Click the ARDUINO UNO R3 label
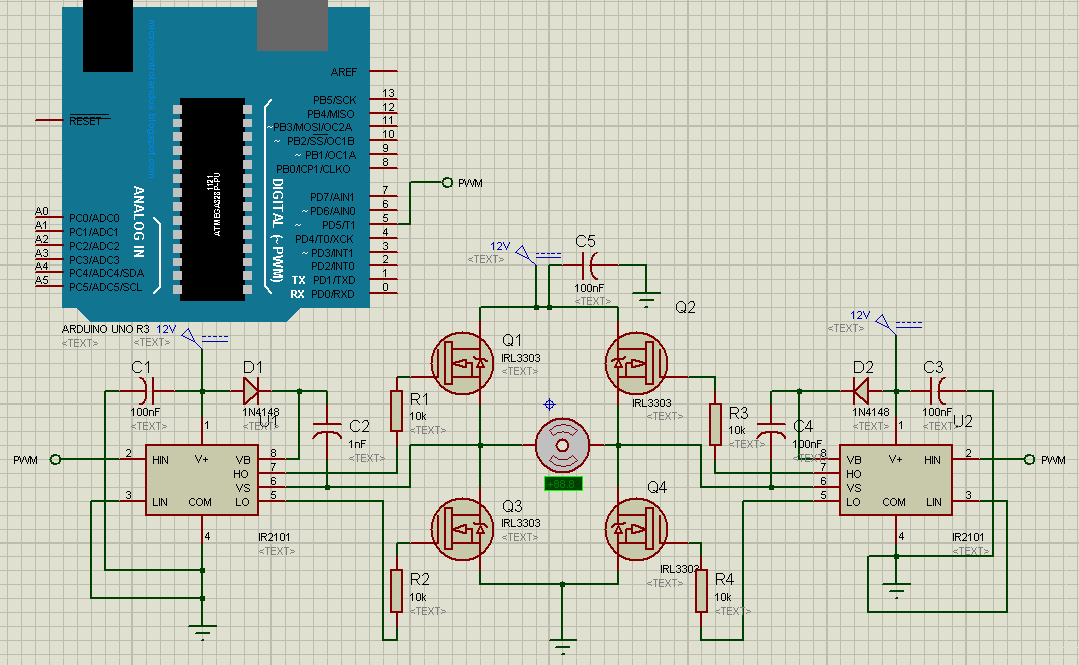The image size is (1079, 665). pos(105,329)
